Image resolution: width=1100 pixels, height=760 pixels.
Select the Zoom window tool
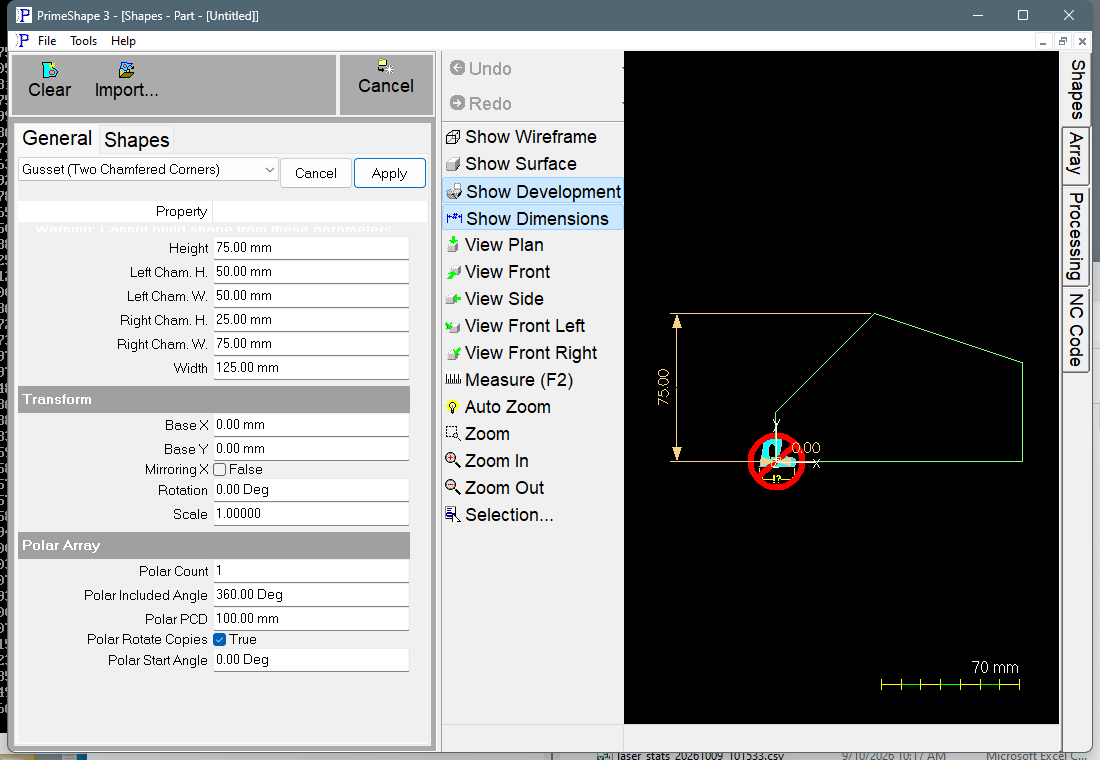[x=478, y=434]
